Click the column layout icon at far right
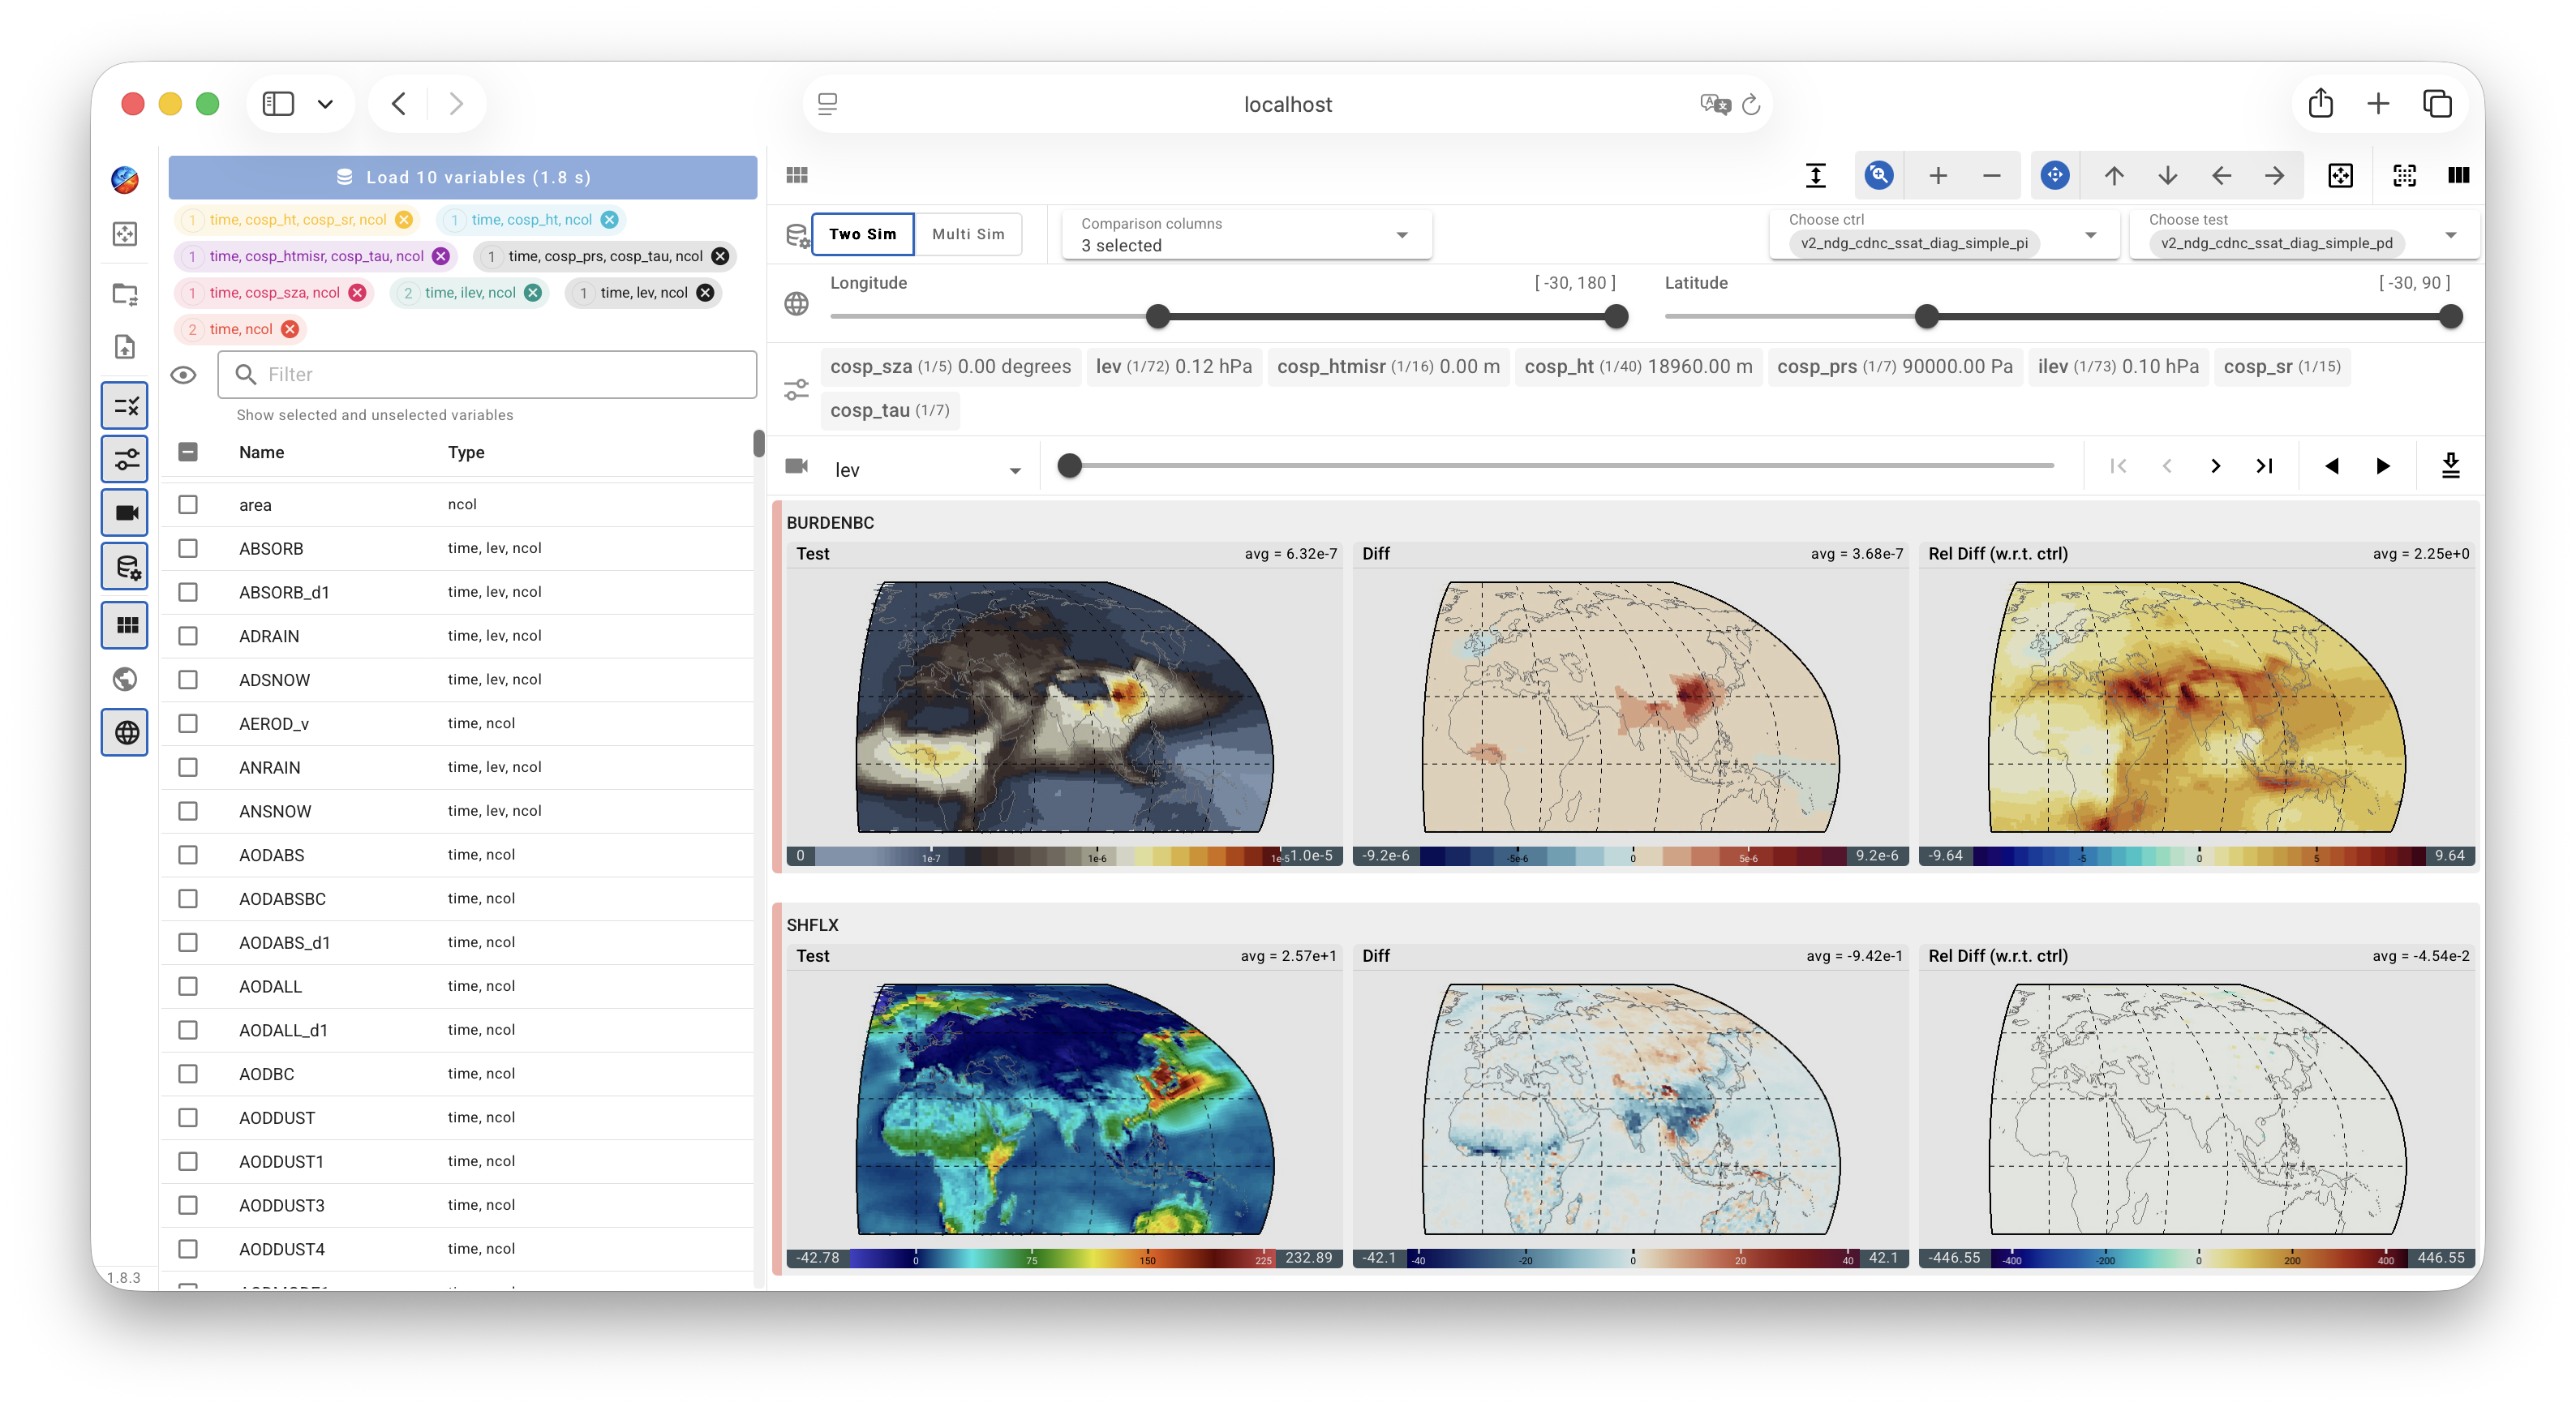Screen dimensions: 2576x1411 coord(2458,175)
